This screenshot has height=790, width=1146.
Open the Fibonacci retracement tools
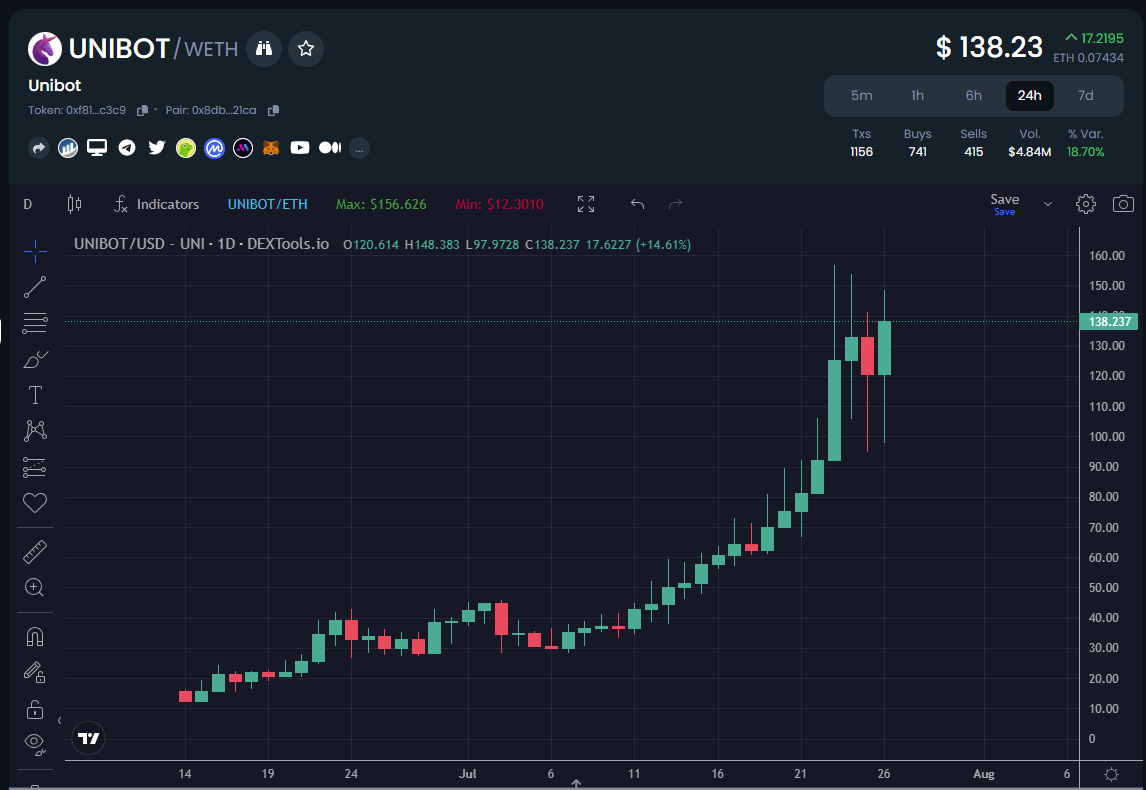(x=34, y=323)
